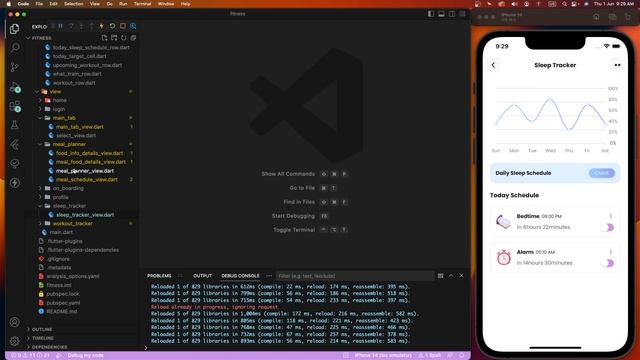Open more options menu in Sleep Tracker header
This screenshot has width=640, height=360.
tap(617, 65)
